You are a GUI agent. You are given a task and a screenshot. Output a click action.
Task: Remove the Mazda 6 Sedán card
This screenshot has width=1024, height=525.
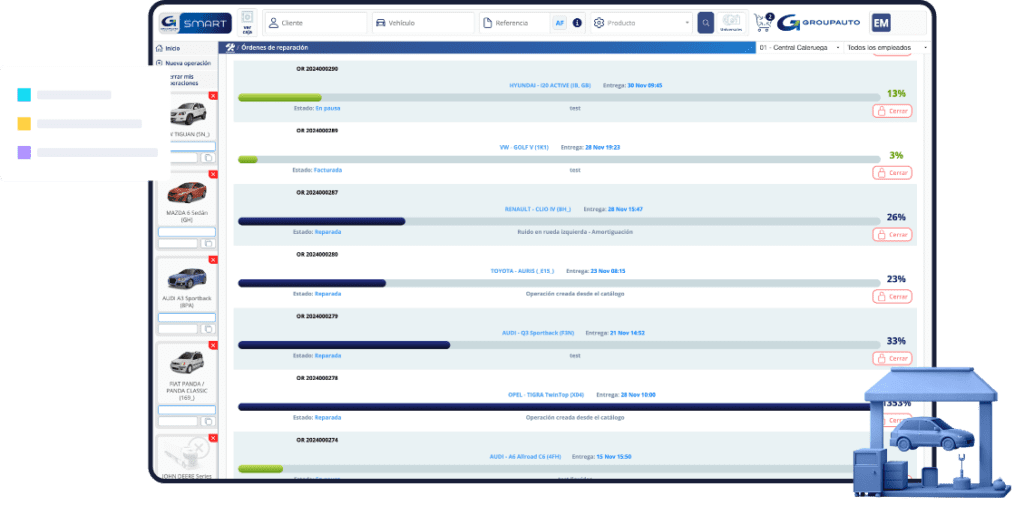click(213, 174)
